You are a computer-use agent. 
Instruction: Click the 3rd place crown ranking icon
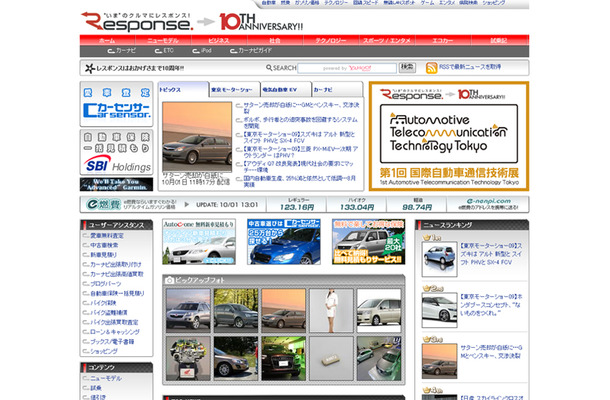click(433, 339)
